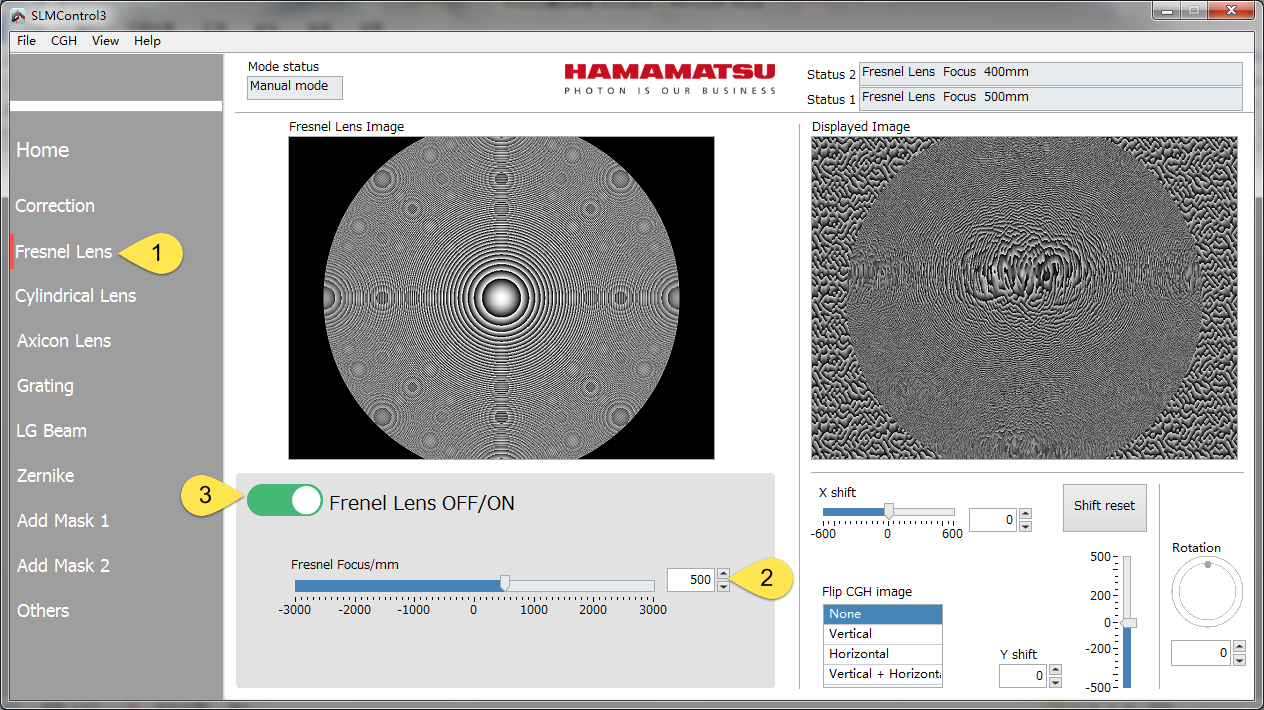Select Horizontal flip option

pyautogui.click(x=882, y=654)
